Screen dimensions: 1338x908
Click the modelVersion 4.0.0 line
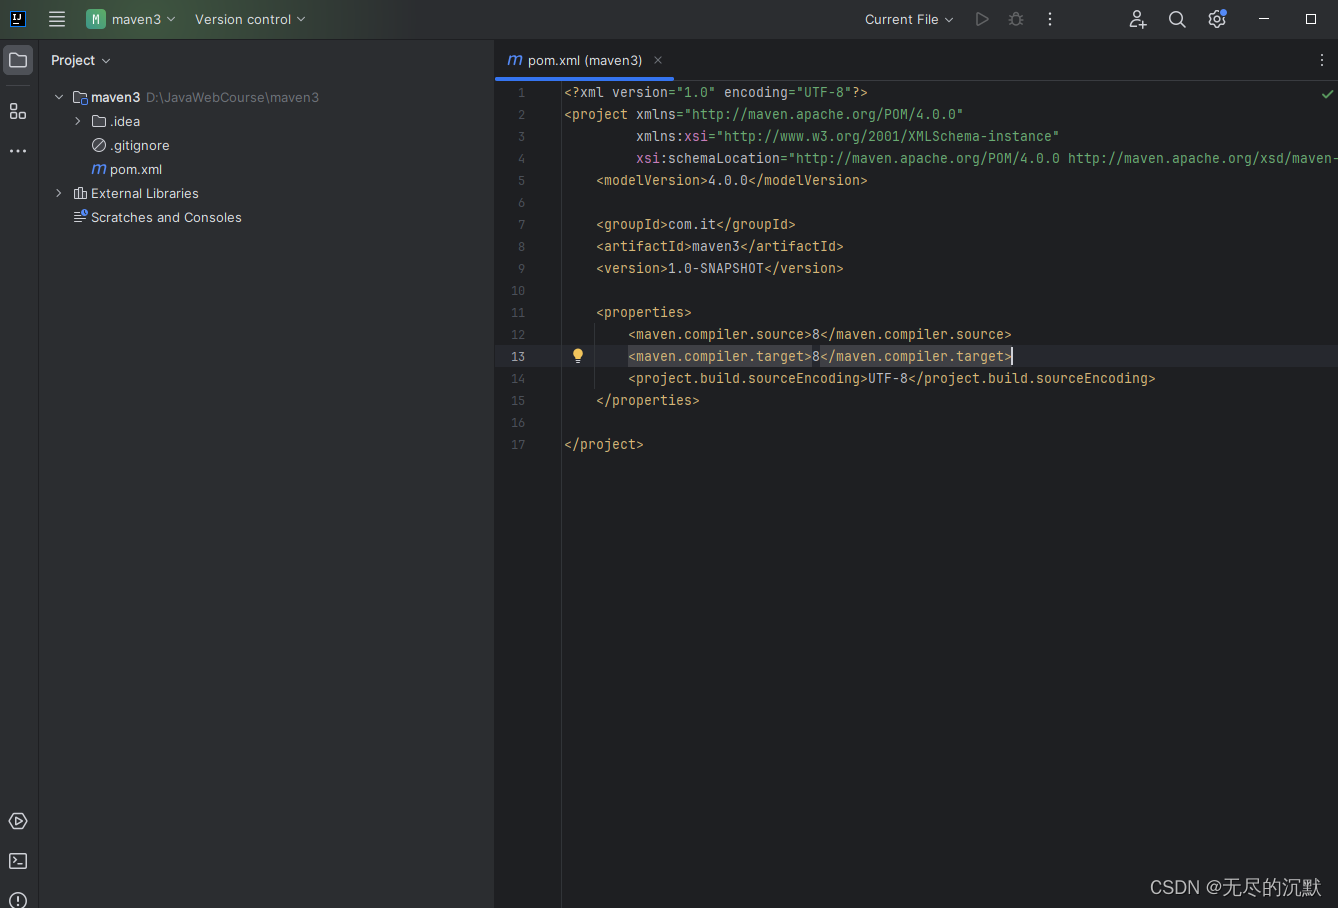click(732, 180)
